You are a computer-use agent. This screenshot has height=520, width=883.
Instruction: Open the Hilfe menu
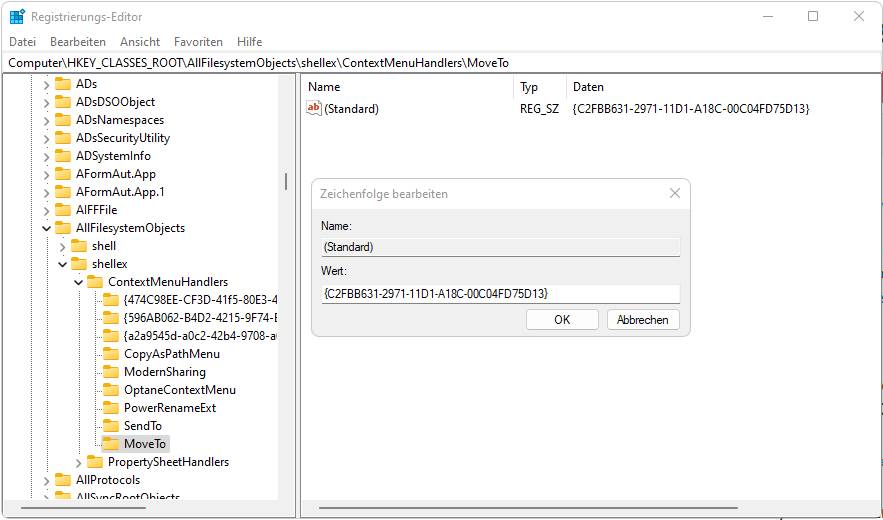(x=249, y=42)
